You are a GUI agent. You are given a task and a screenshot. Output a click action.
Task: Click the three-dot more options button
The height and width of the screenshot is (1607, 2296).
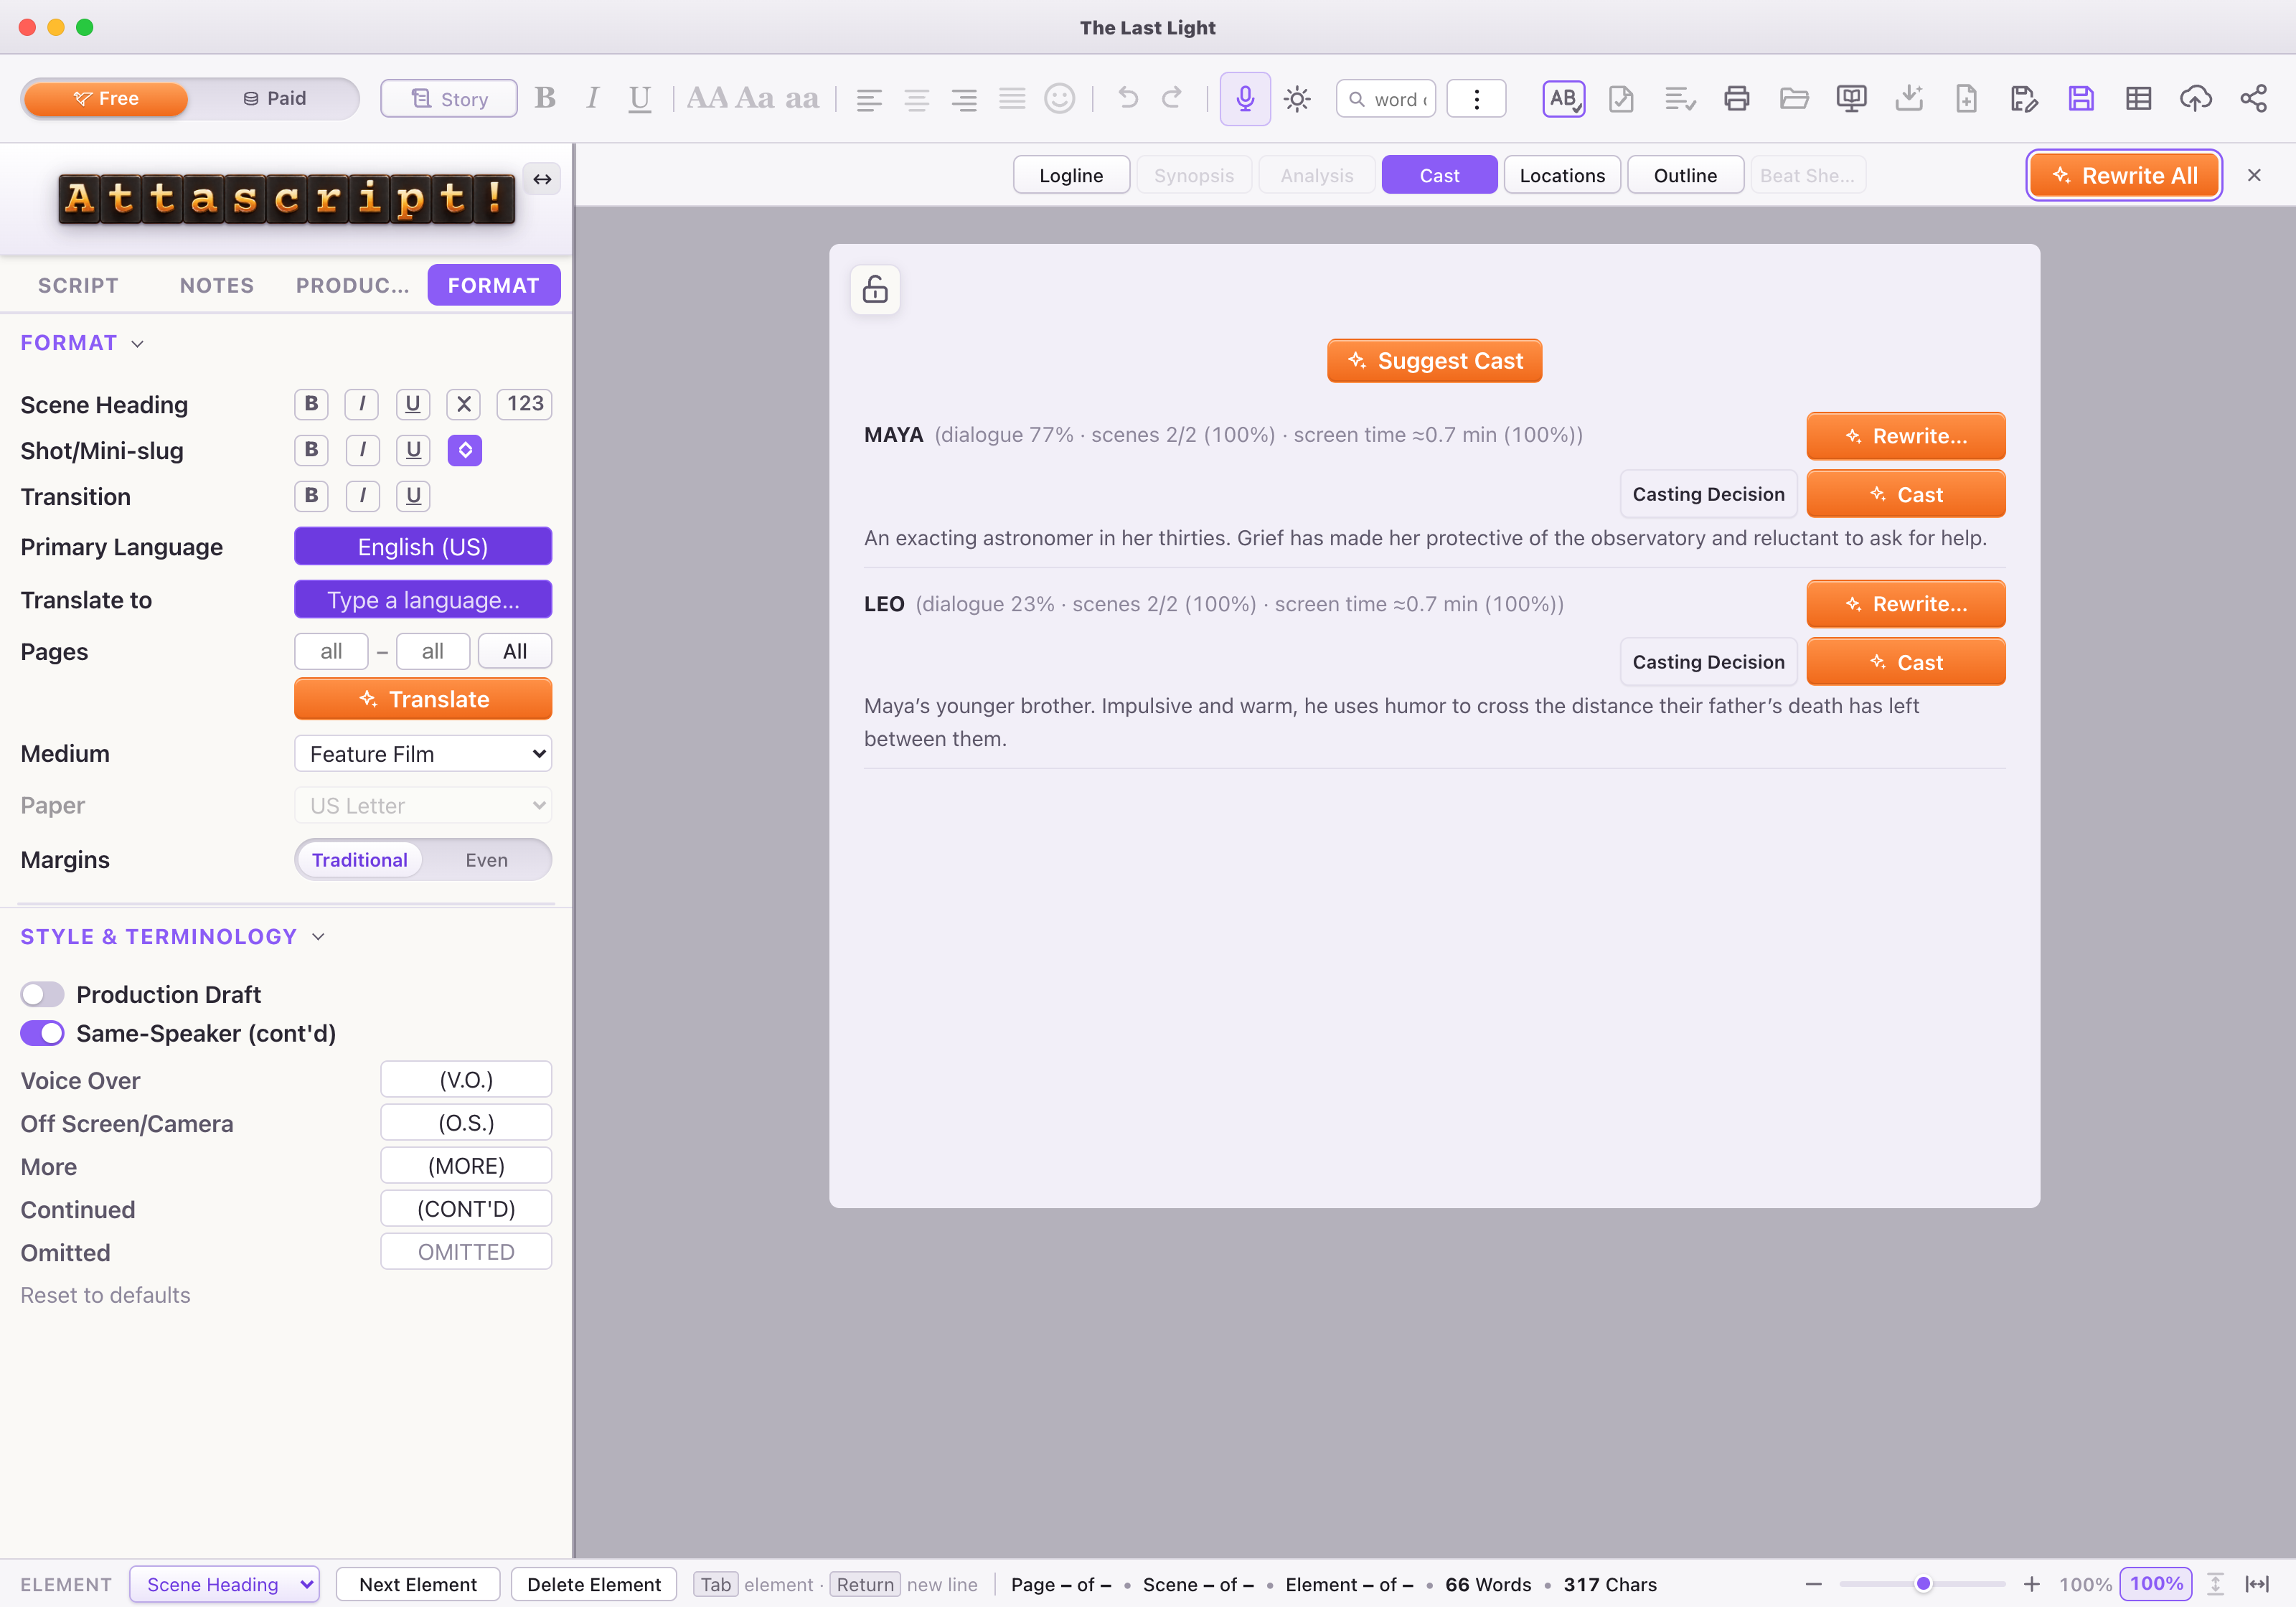tap(1476, 98)
